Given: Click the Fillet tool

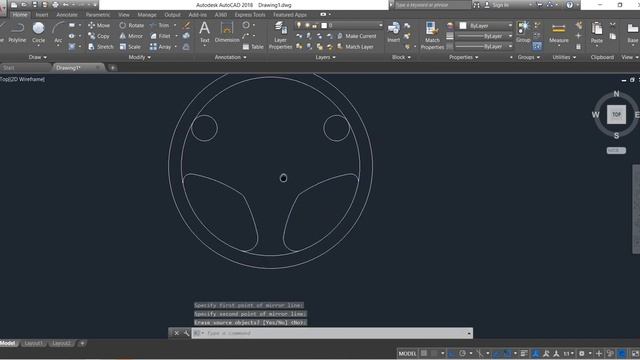Looking at the screenshot, I should [160, 36].
